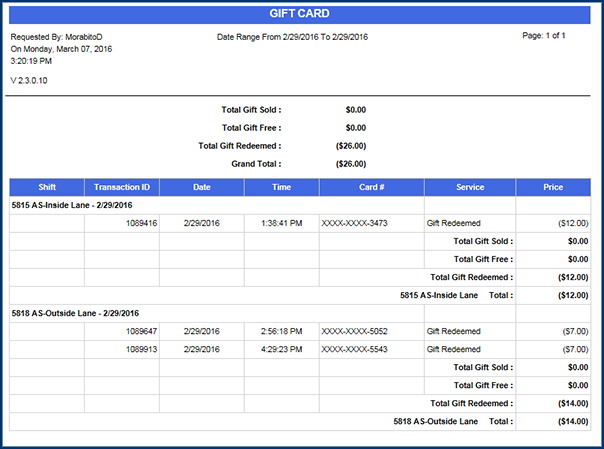Click the Transaction ID column header
The image size is (604, 449).
122,187
